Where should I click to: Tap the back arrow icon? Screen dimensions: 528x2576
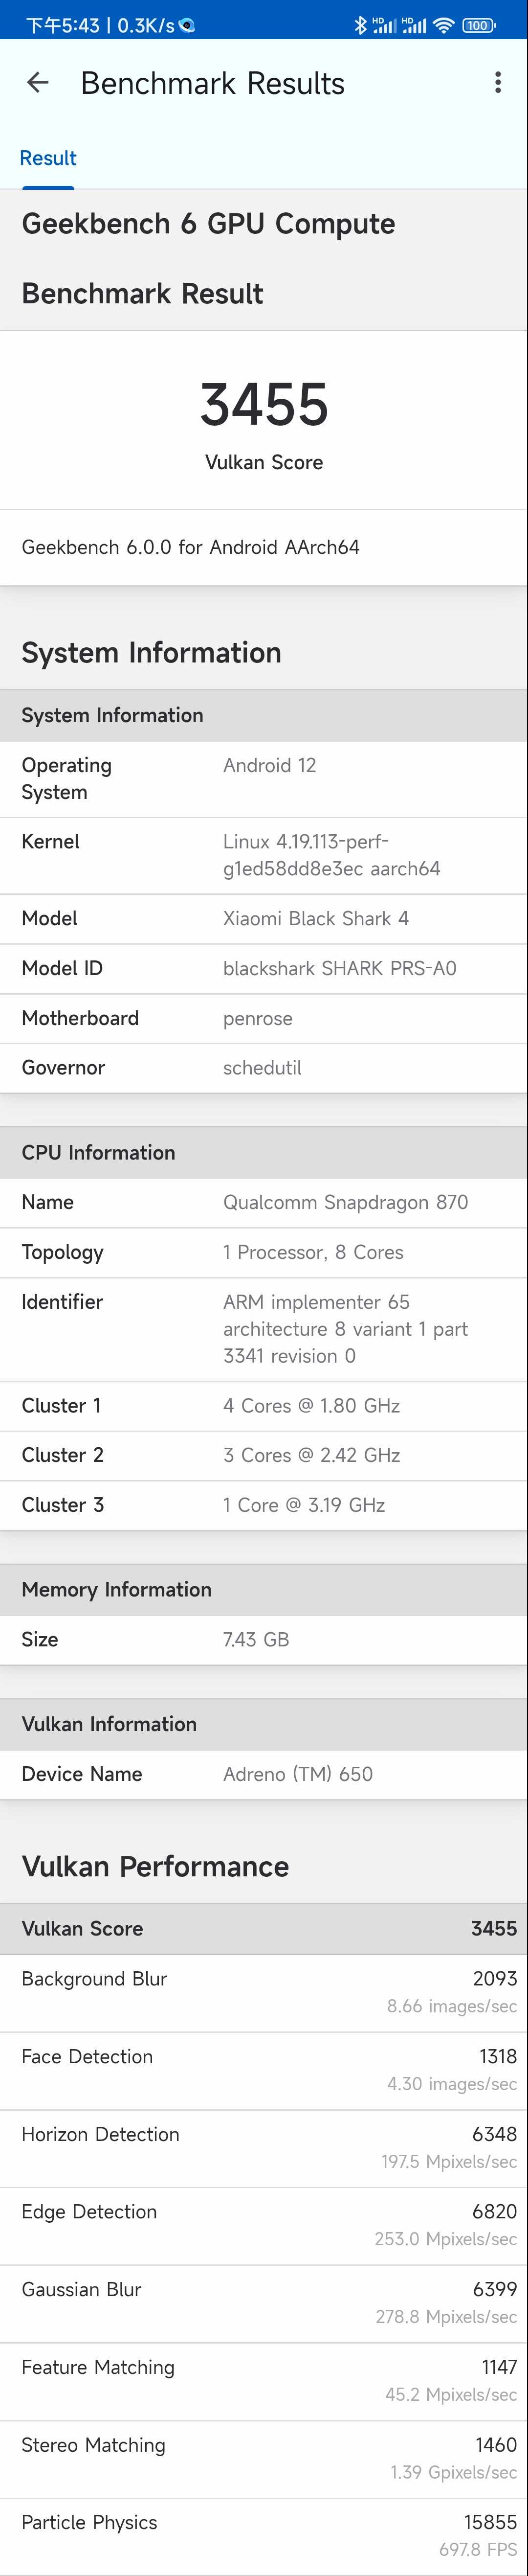38,83
